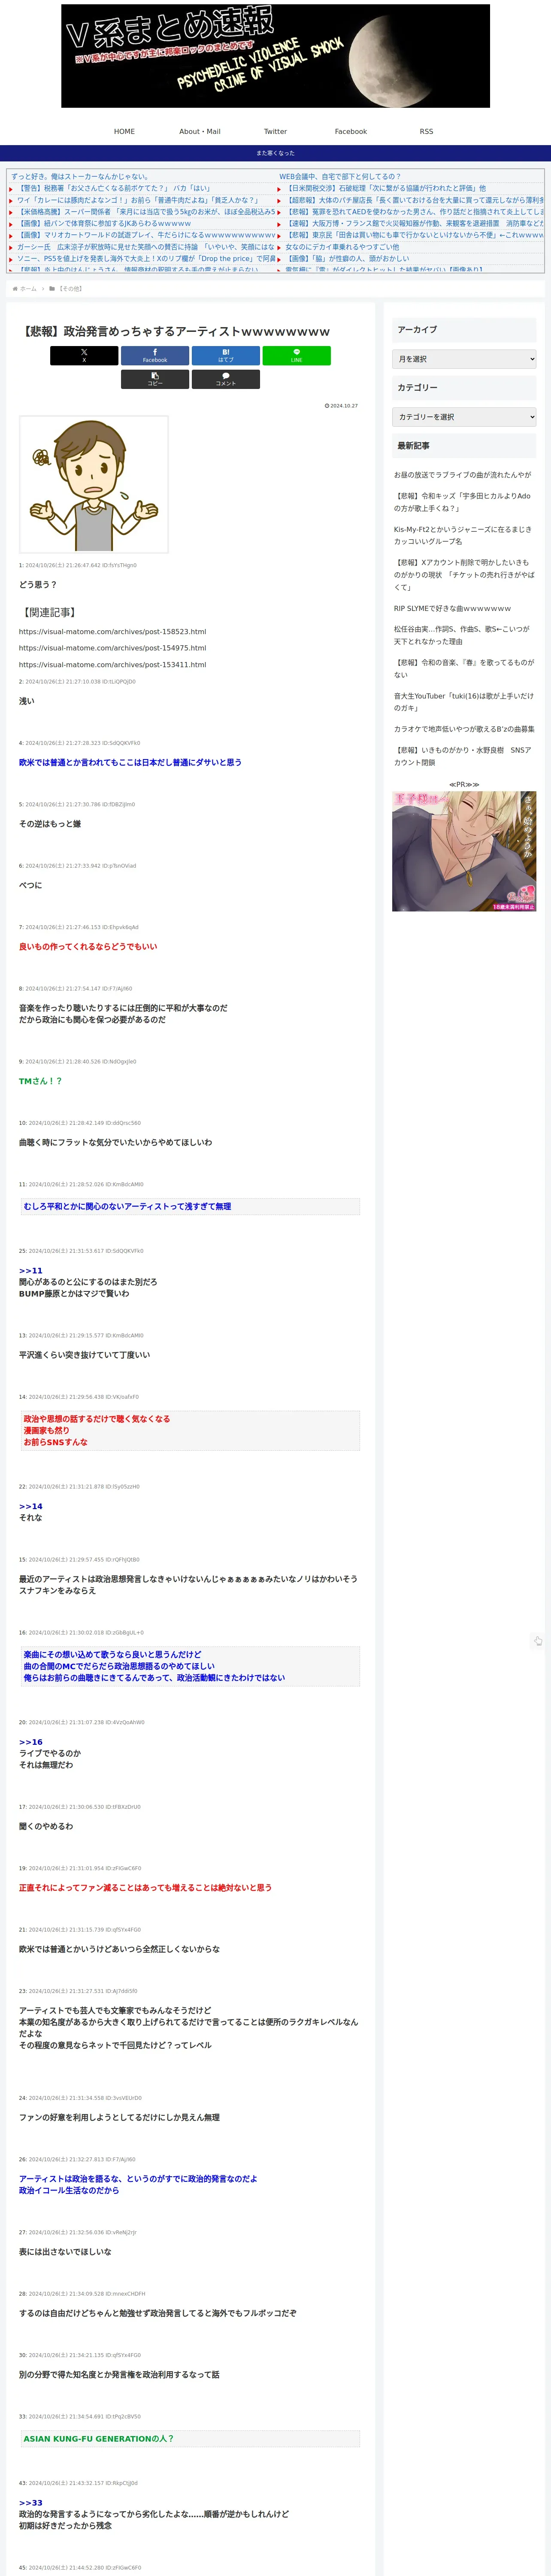Open related link post-154975.html

point(112,648)
